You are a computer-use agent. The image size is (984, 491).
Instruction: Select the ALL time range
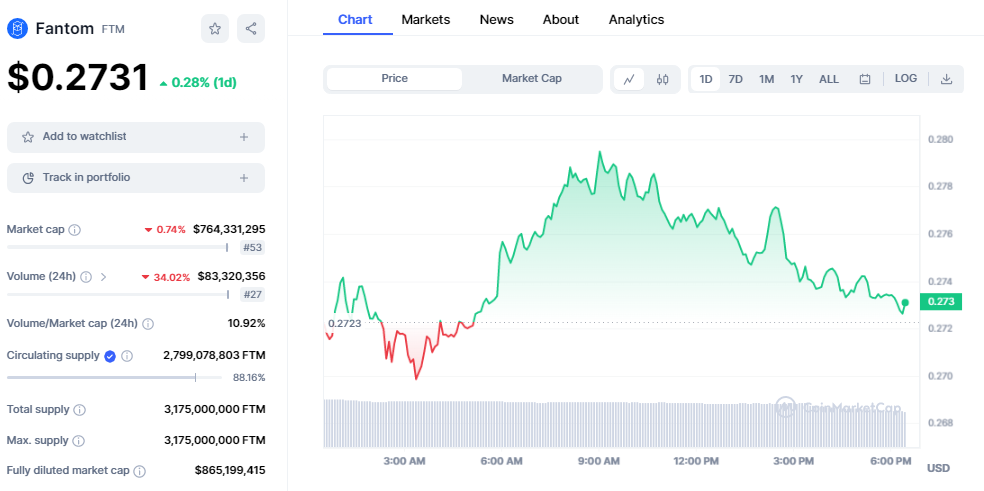tap(828, 79)
